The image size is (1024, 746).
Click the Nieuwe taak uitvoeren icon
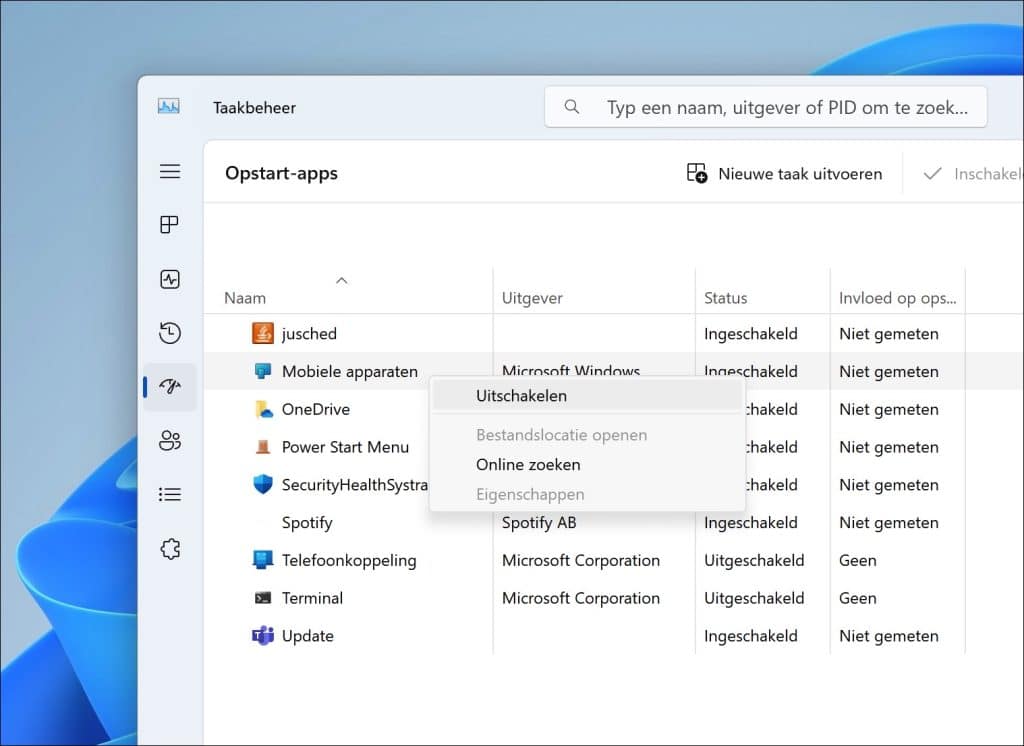pyautogui.click(x=697, y=173)
